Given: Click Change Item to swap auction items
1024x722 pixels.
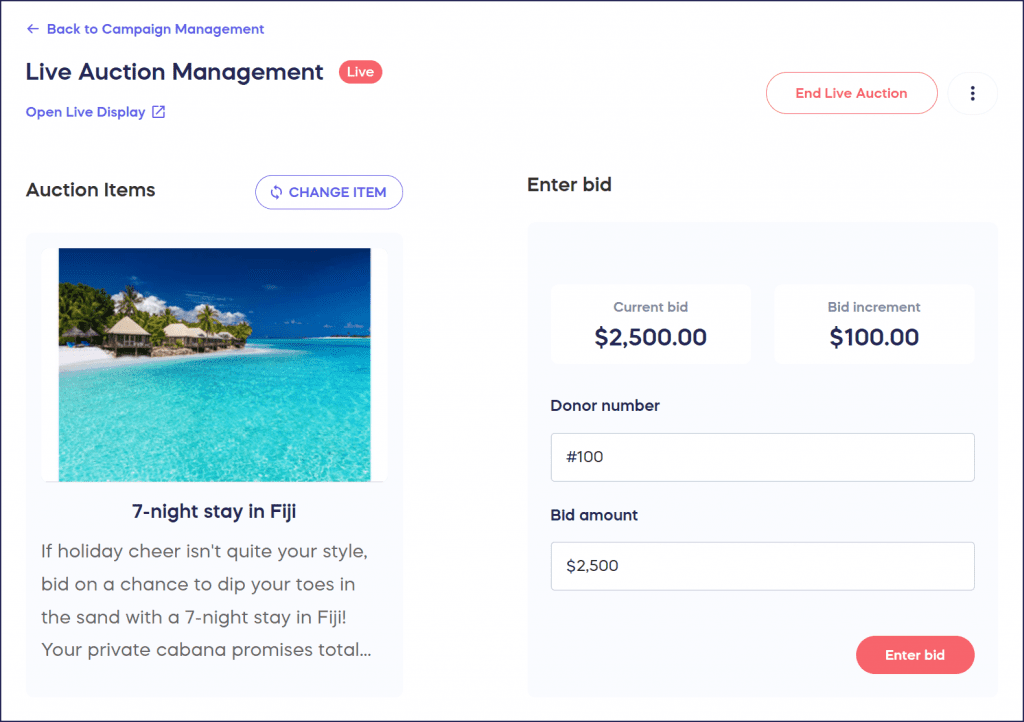Looking at the screenshot, I should pyautogui.click(x=329, y=192).
